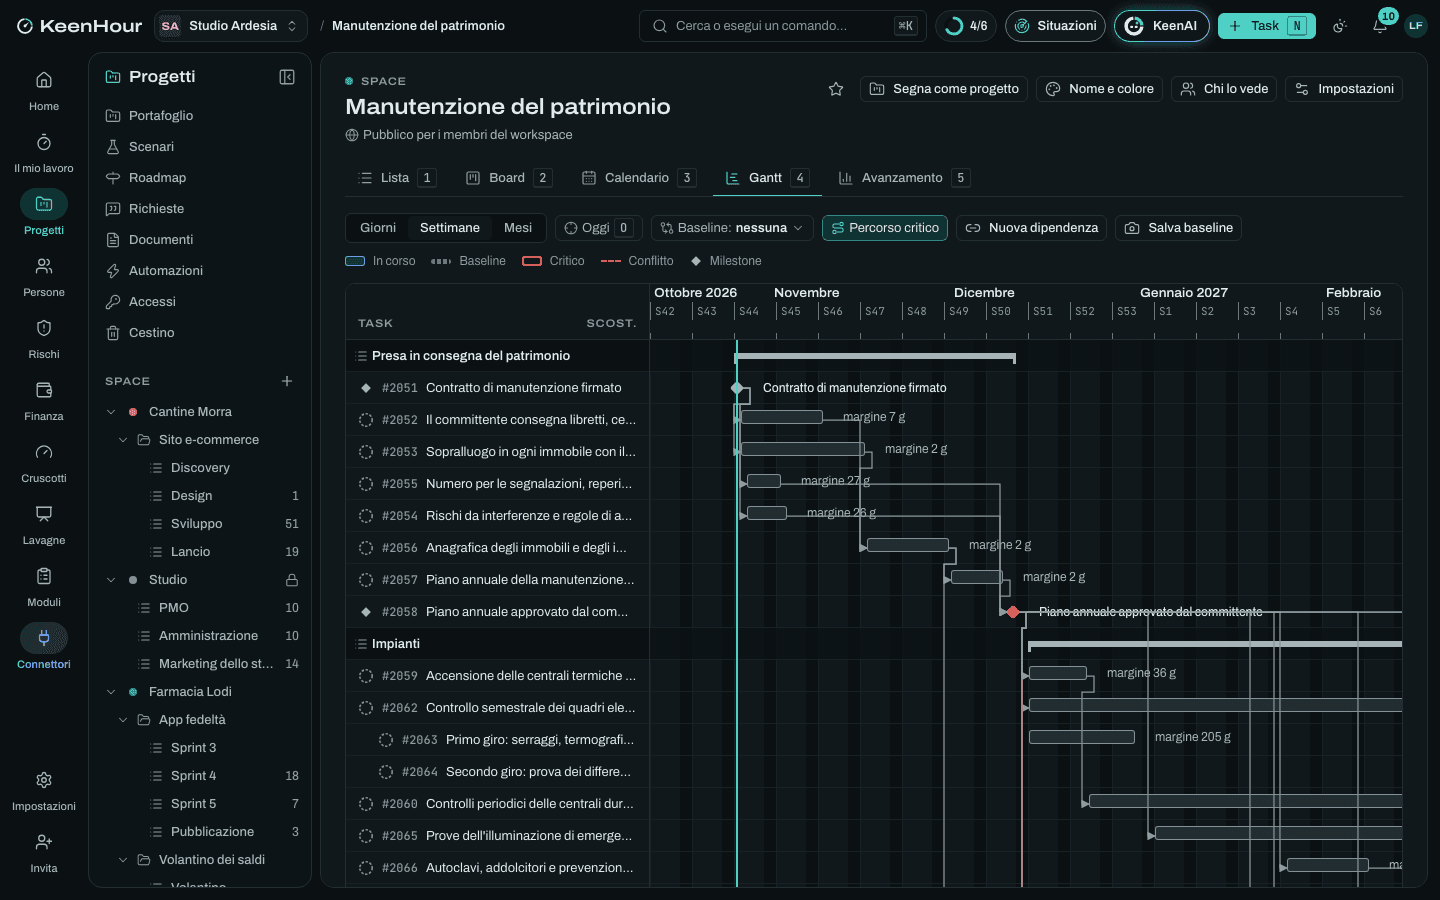Viewport: 1440px width, 900px height.
Task: Create a new Task button
Action: pos(1266,26)
